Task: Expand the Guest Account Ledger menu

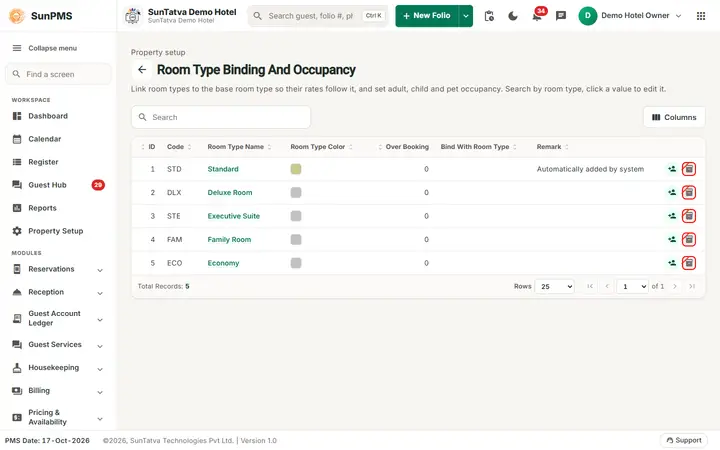Action: point(57,318)
